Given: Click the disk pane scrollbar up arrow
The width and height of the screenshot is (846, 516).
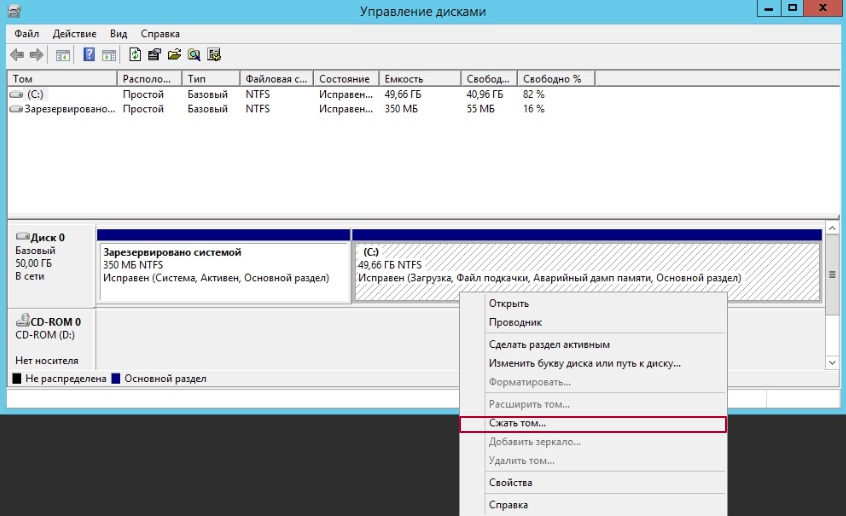Looking at the screenshot, I should click(x=832, y=228).
